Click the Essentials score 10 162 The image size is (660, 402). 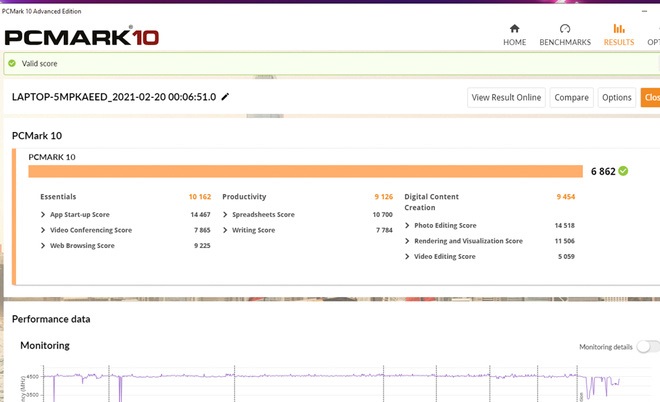tap(200, 197)
